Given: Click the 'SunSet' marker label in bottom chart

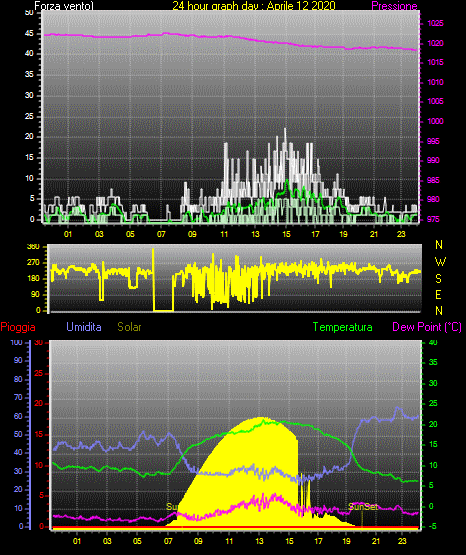Looking at the screenshot, I should (363, 507).
